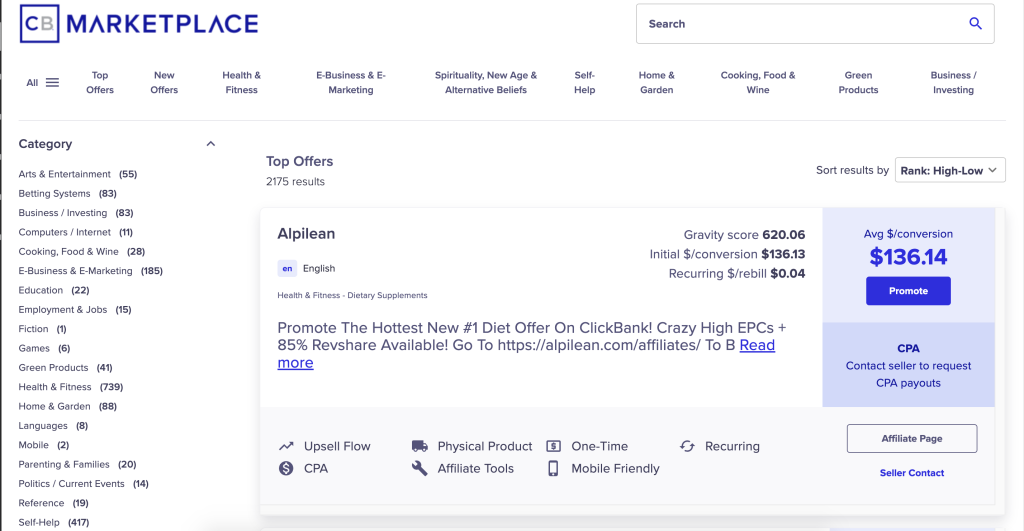Filter by Mobile category
Screen dimensions: 1024x531
click(x=44, y=445)
